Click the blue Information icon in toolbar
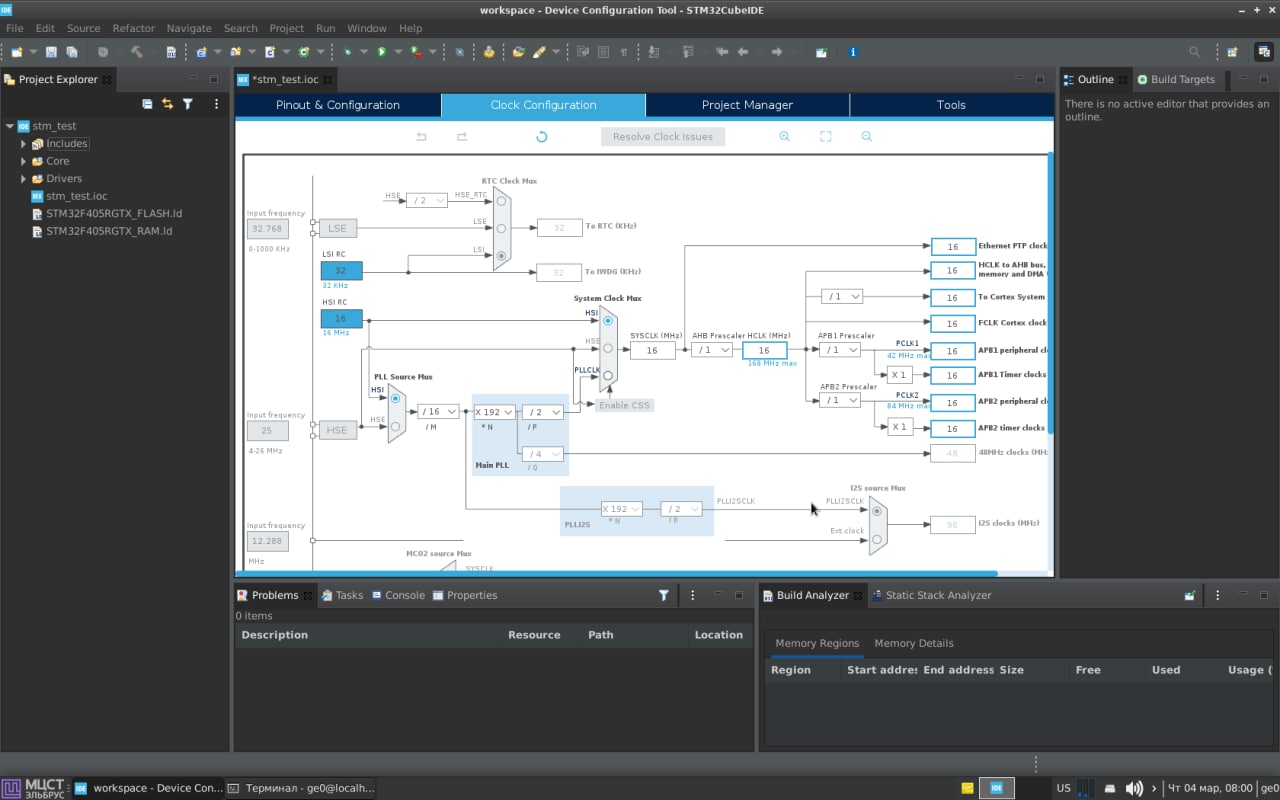1280x800 pixels. (853, 52)
